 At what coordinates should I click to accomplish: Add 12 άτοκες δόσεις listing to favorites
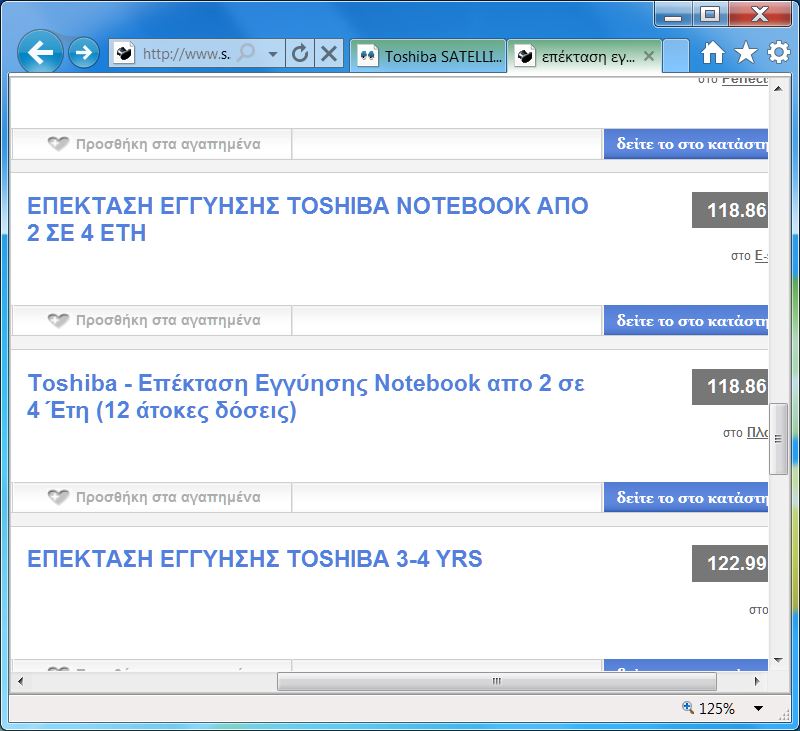(152, 497)
